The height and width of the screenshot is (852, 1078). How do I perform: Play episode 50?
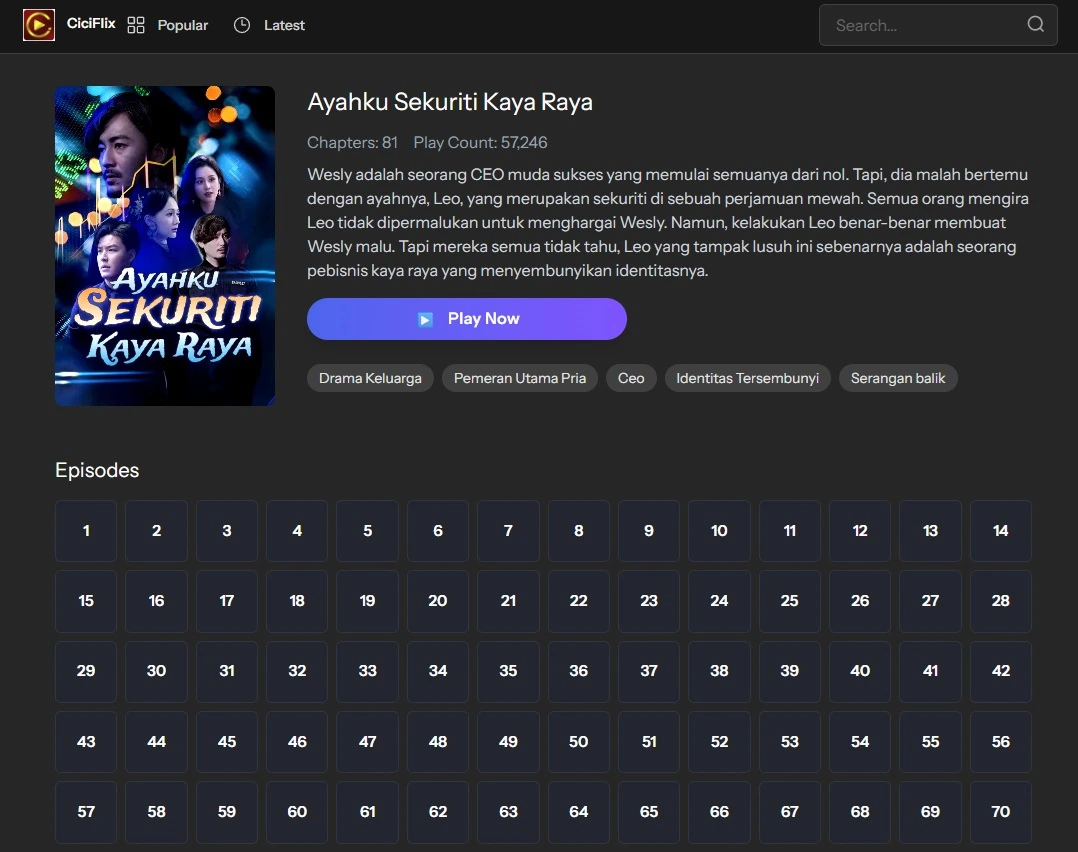click(578, 742)
